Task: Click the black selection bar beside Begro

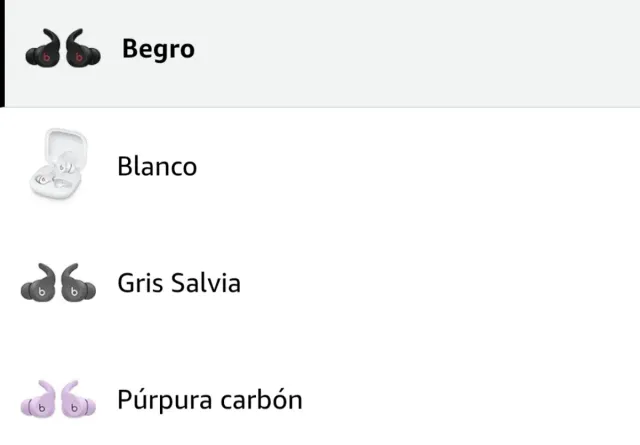Action: (2, 52)
